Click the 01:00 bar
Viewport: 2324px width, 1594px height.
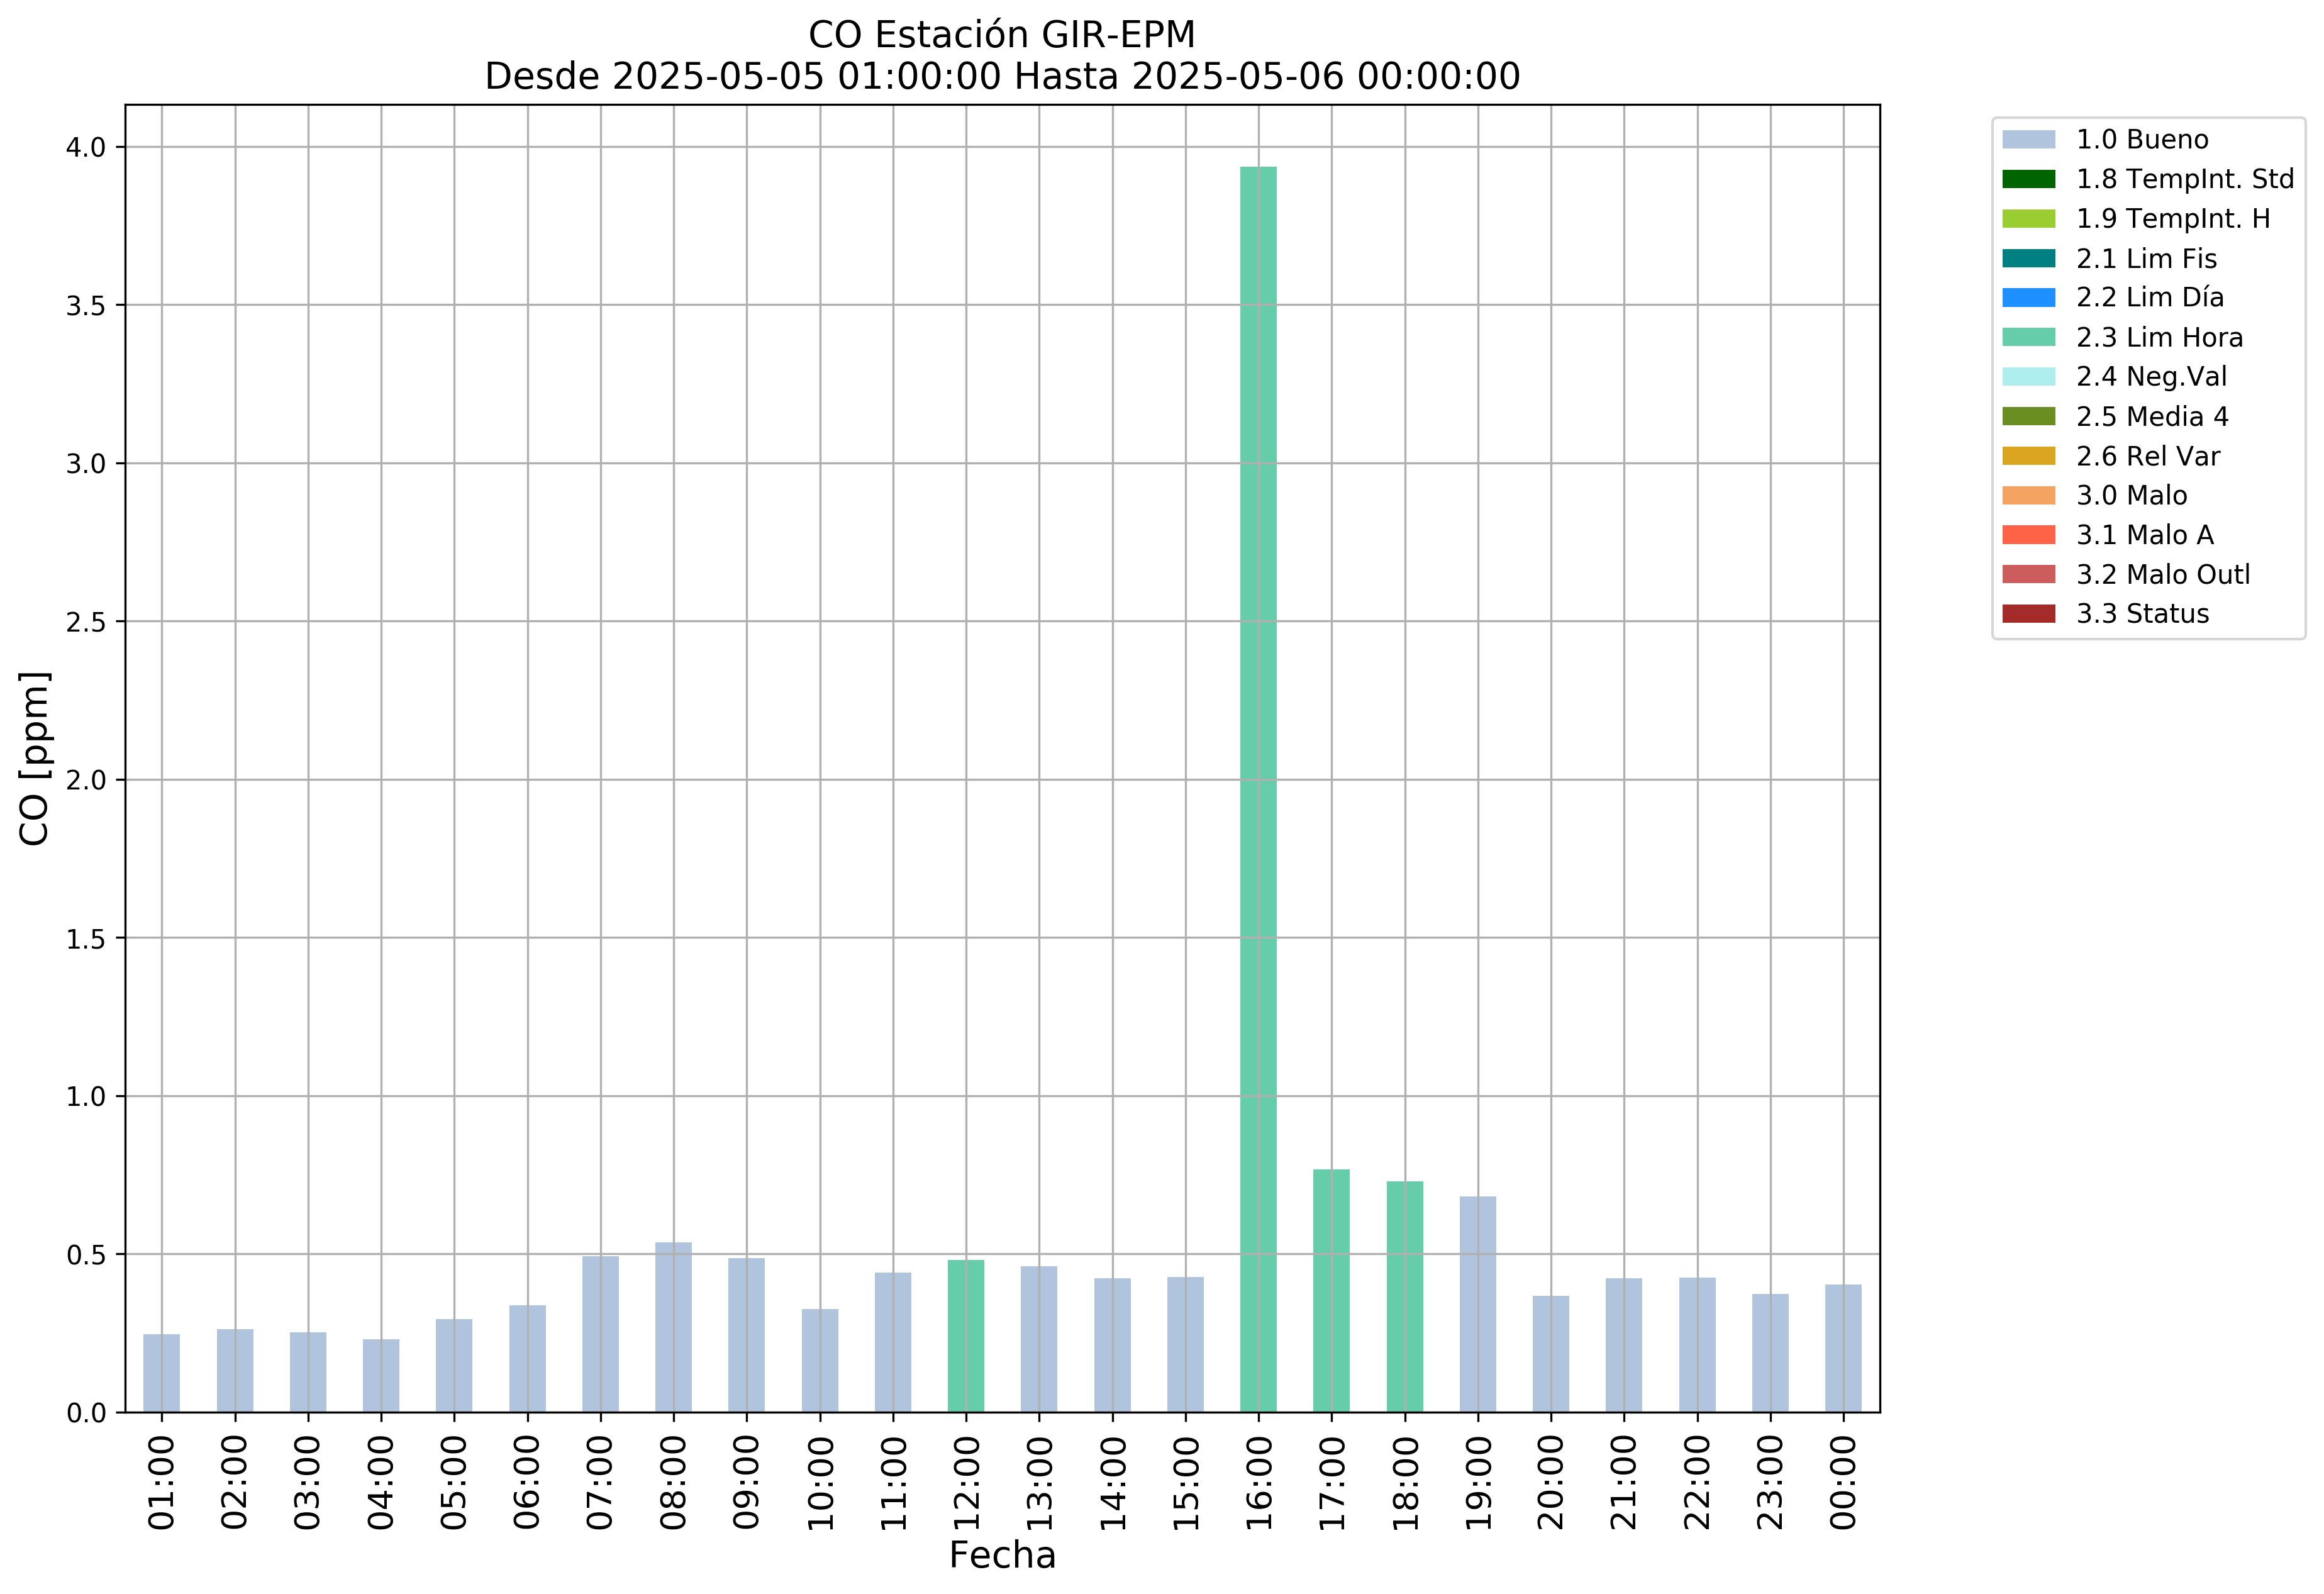coord(162,1373)
